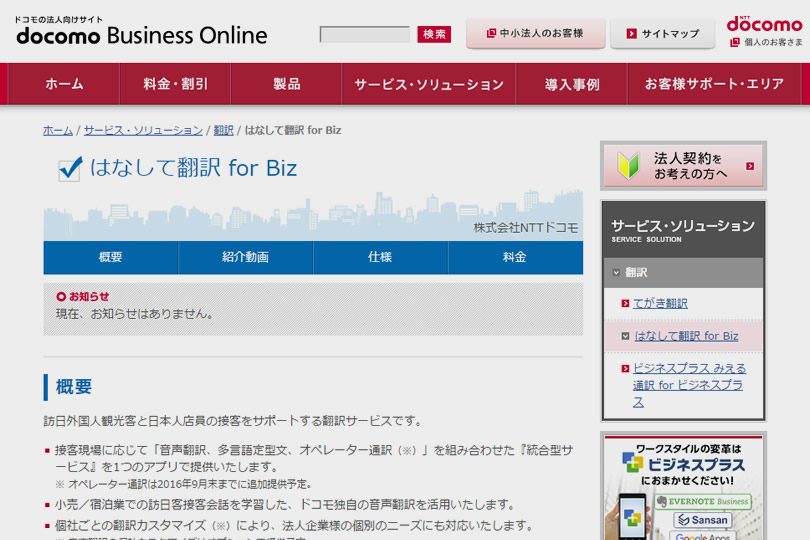This screenshot has height=540, width=810.
Task: Click the icon beside 個人のお客さま
Action: point(735,42)
